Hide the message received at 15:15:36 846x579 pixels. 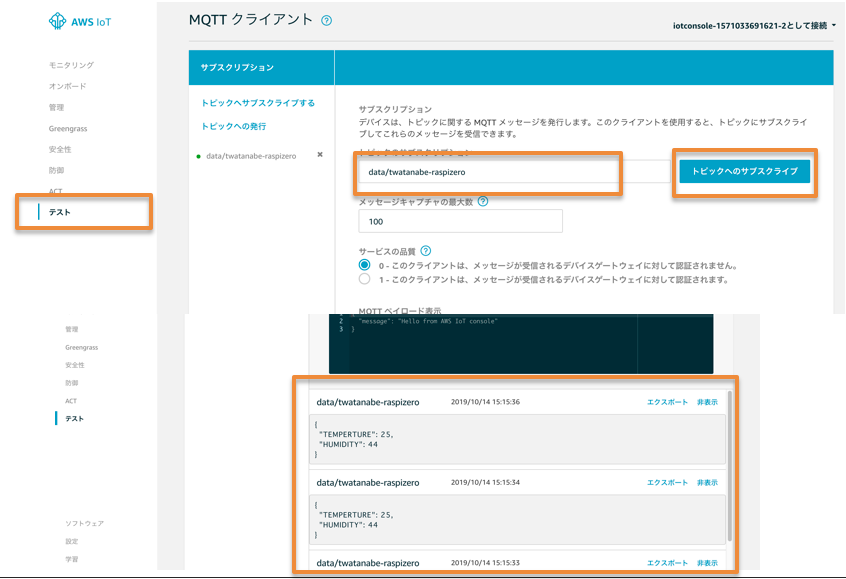707,402
